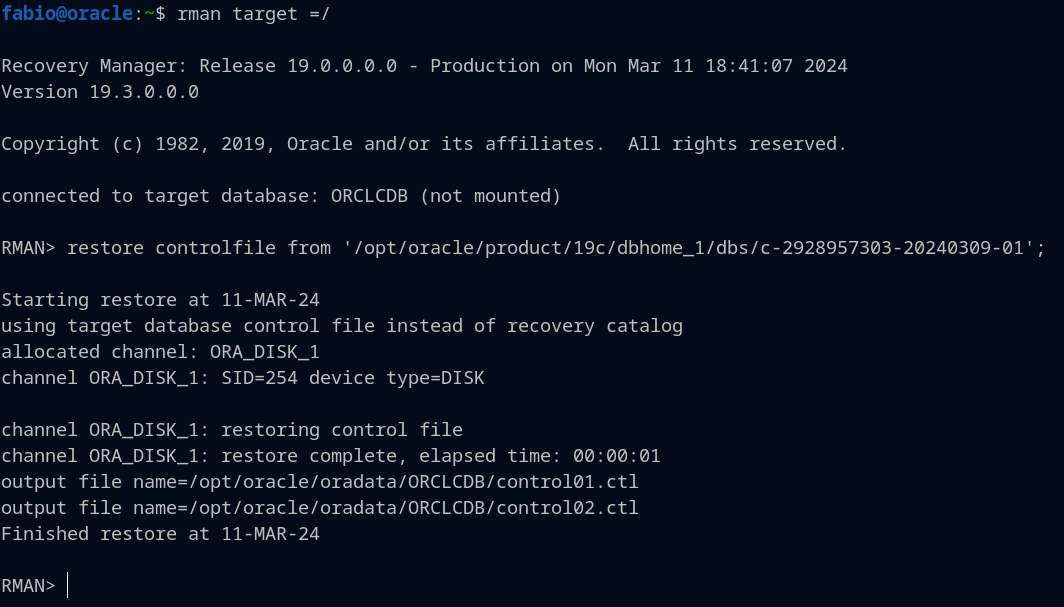This screenshot has height=607, width=1064.
Task: Click the 'fabio@oracle' shell prompt text
Action: pos(66,14)
